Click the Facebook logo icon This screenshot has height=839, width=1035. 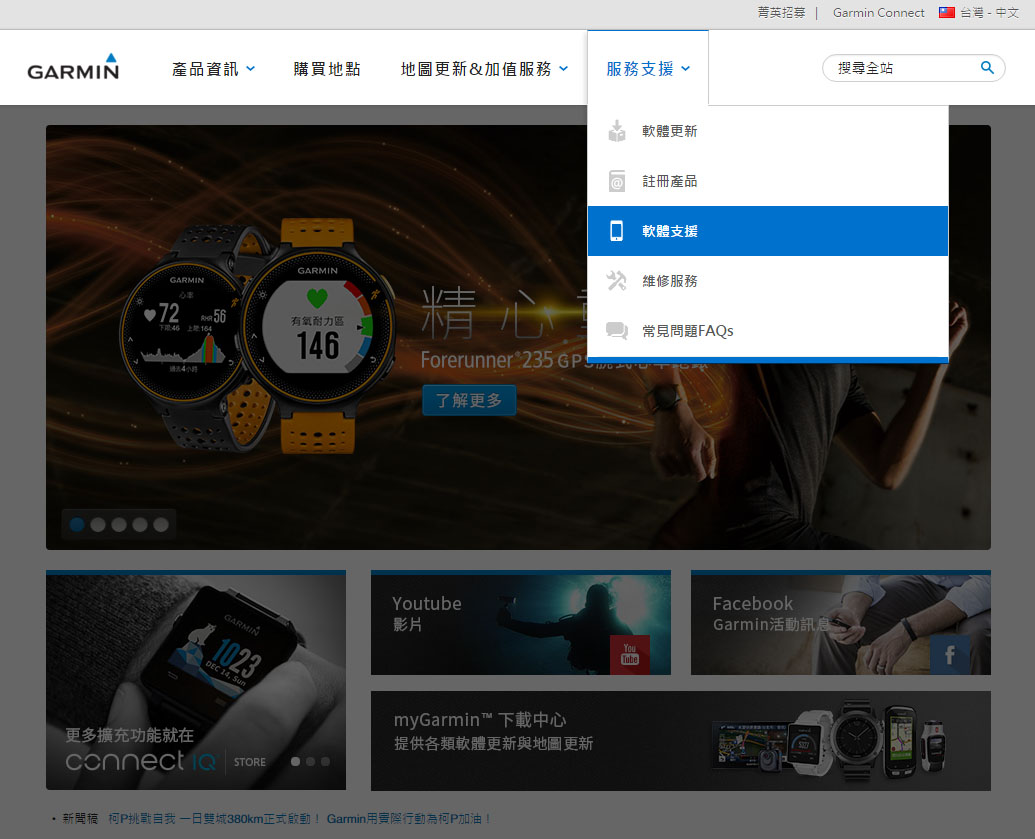tap(950, 654)
